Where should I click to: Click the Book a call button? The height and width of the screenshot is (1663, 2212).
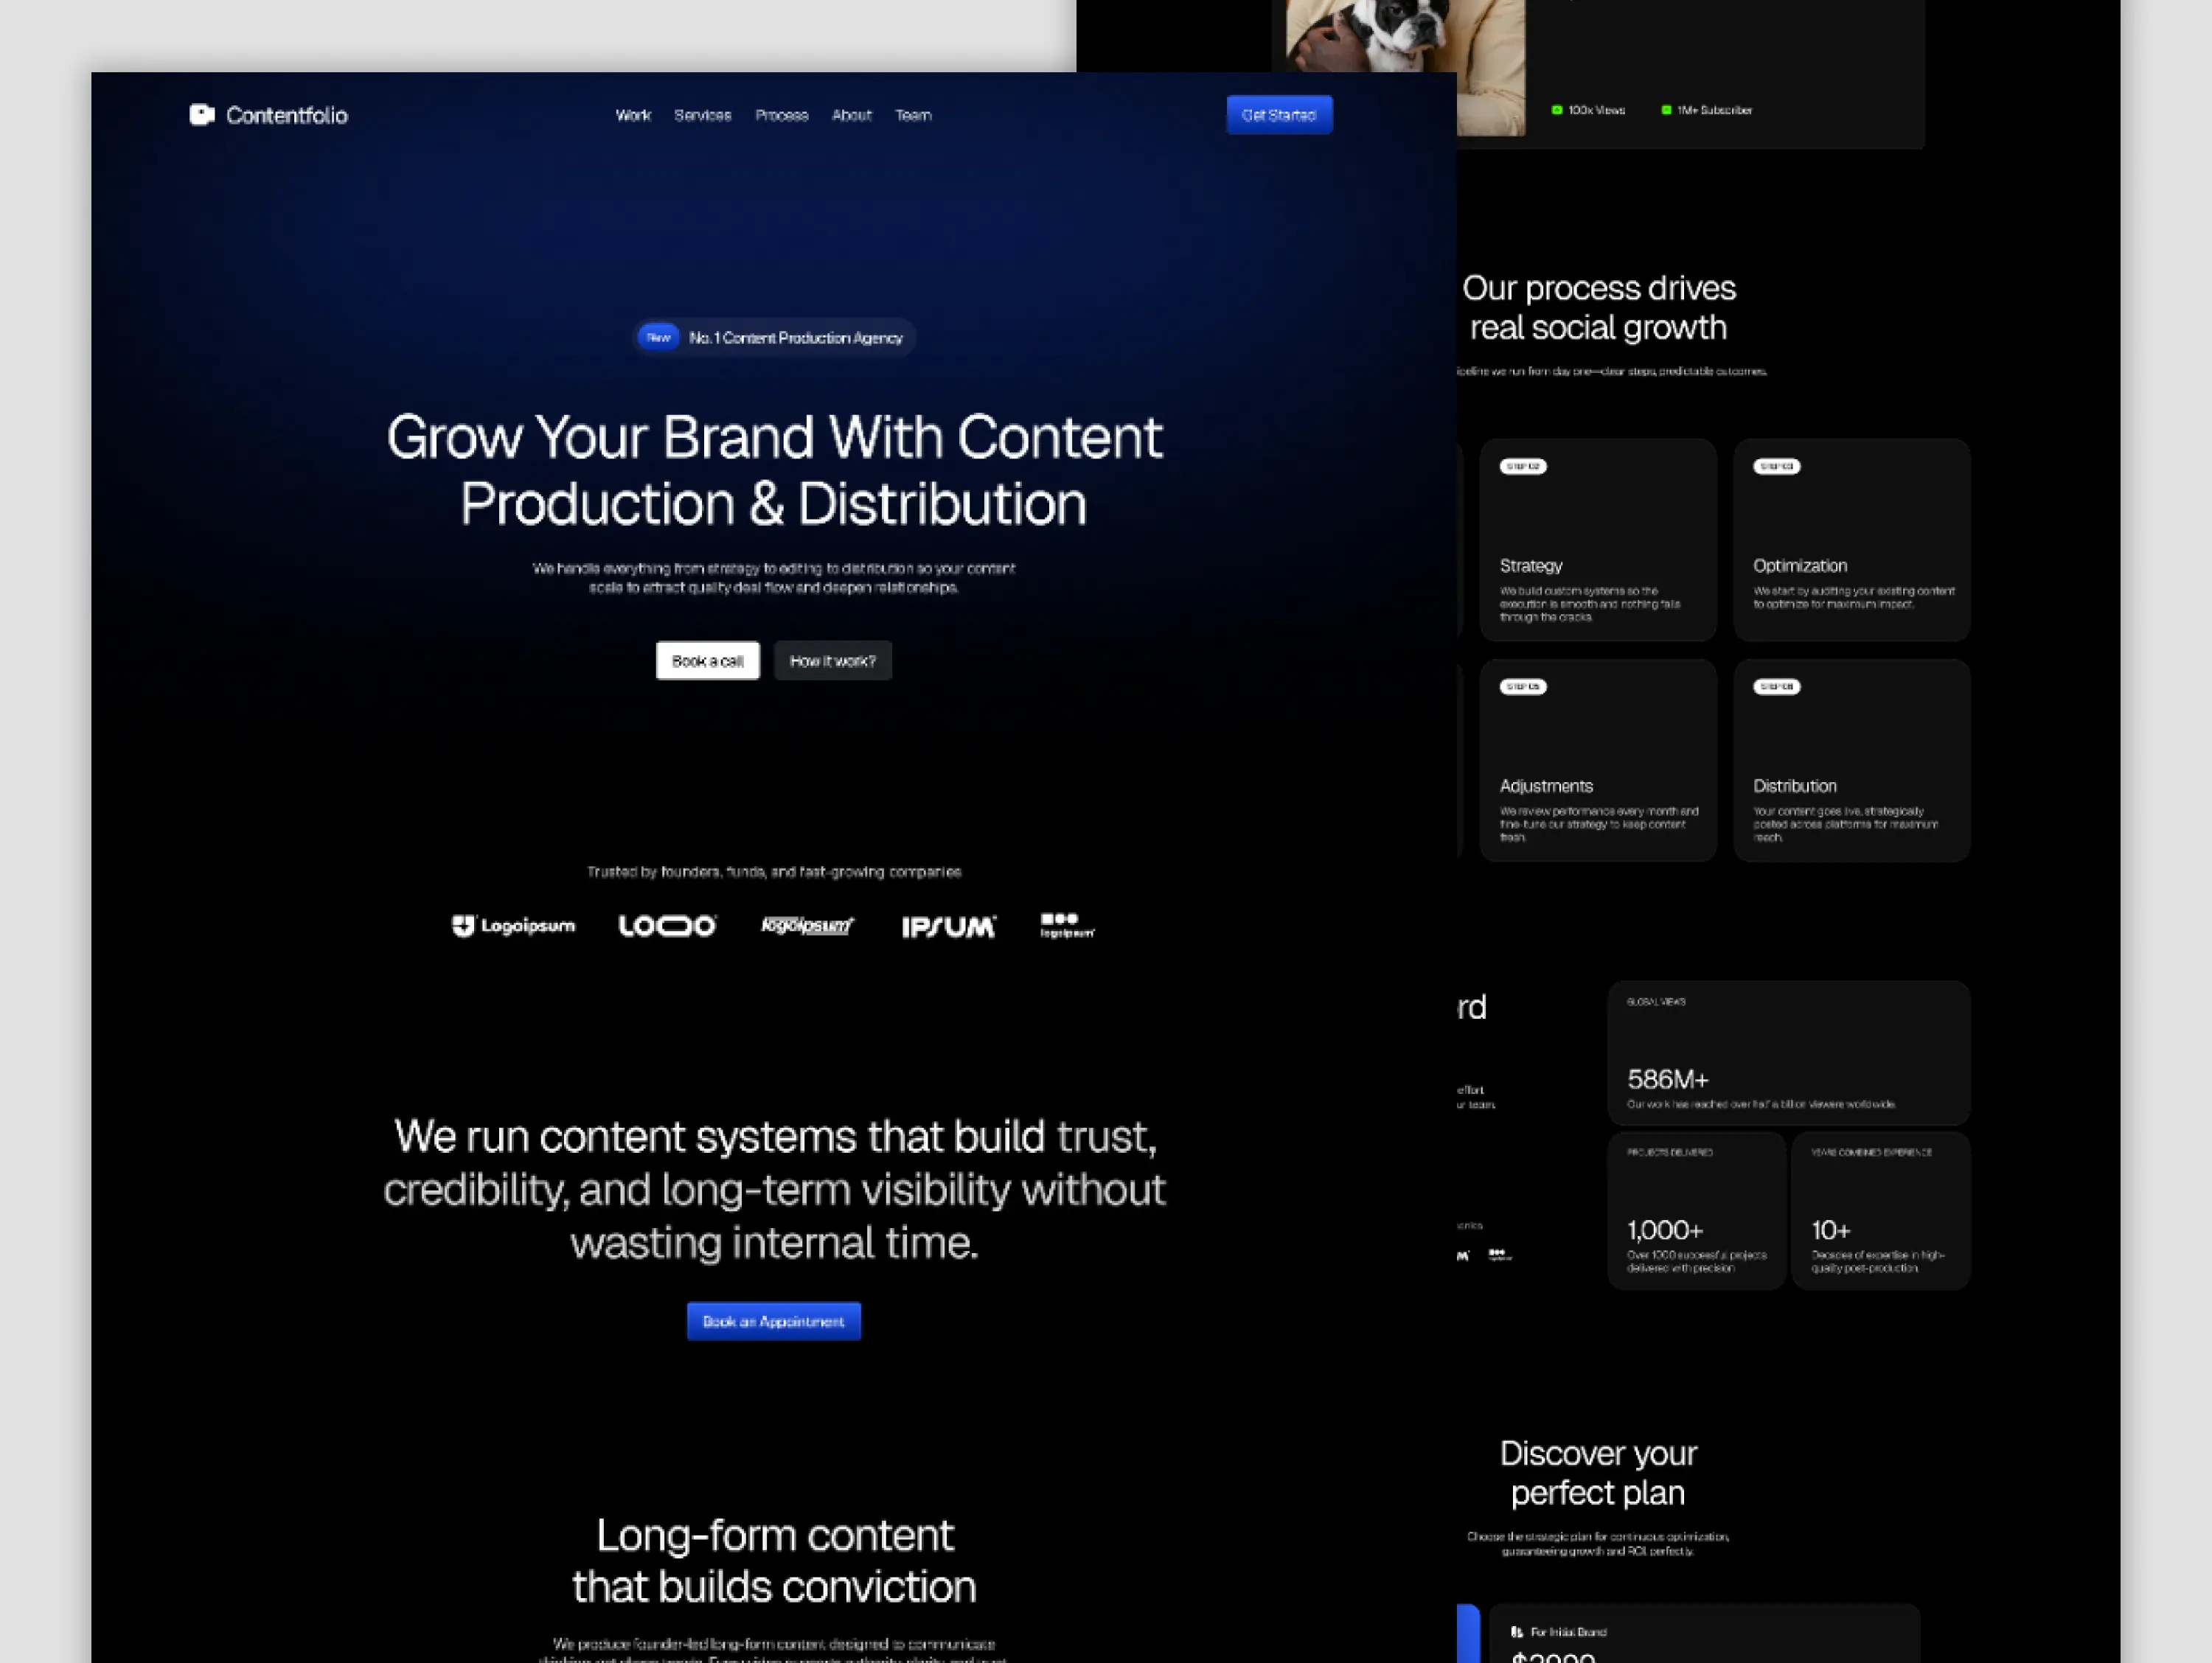[707, 660]
